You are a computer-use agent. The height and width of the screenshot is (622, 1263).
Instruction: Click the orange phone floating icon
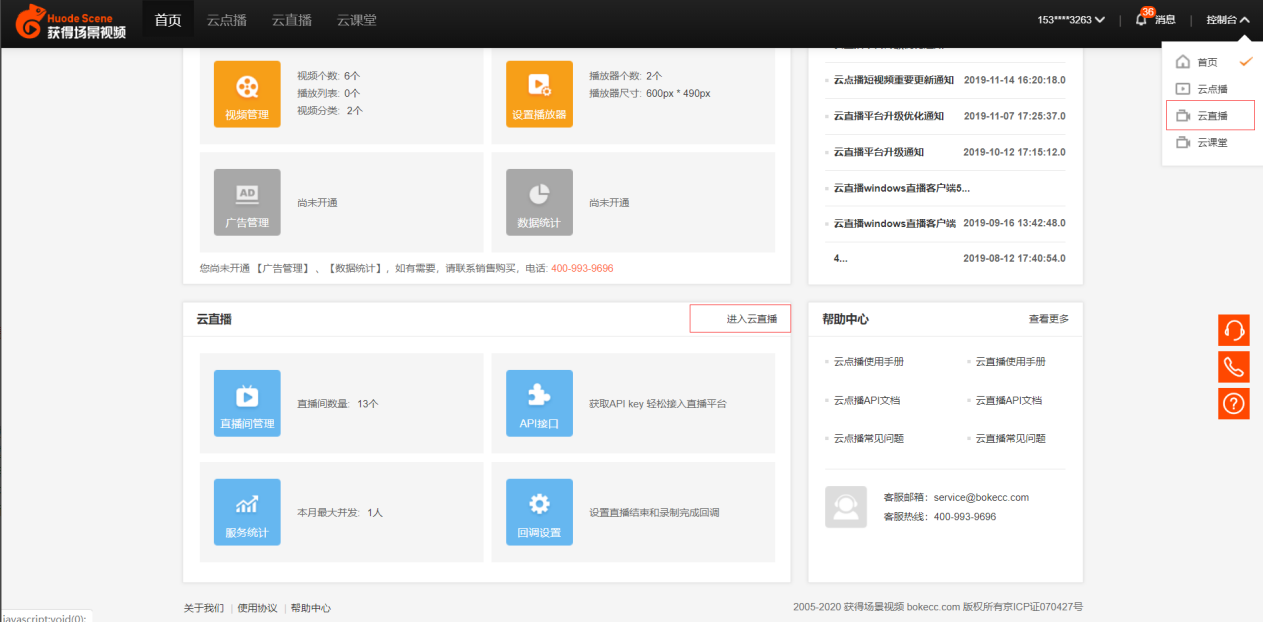pos(1233,367)
